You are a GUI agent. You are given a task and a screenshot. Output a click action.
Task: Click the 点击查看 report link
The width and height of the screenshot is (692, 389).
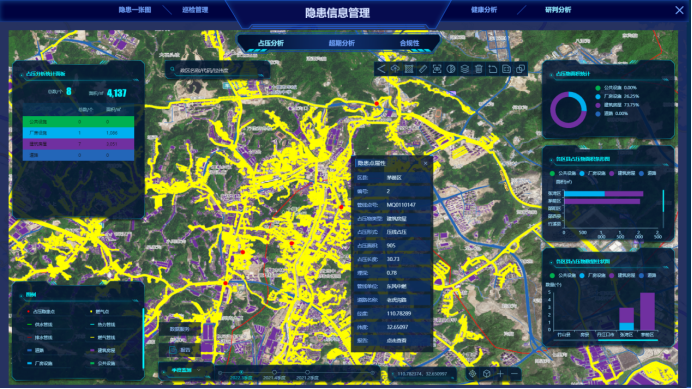click(x=396, y=340)
